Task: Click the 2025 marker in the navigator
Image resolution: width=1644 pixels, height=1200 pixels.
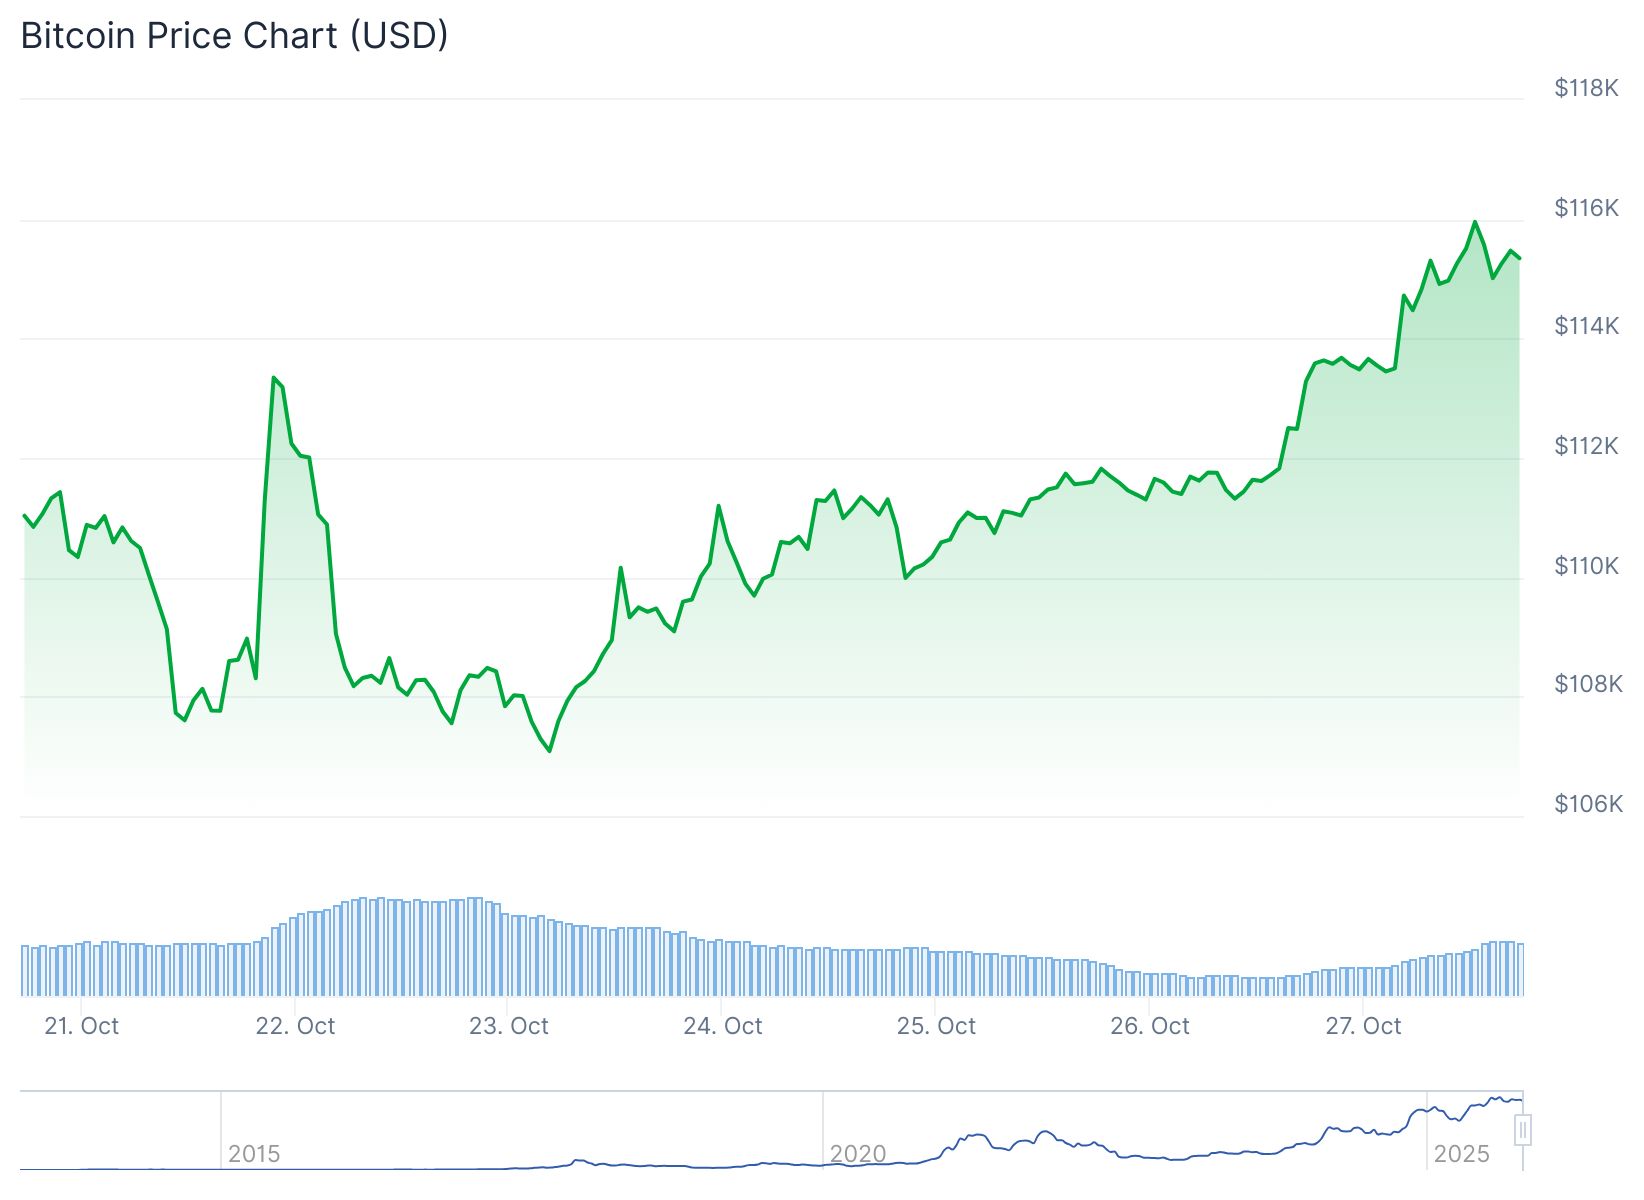Action: 1461,1153
